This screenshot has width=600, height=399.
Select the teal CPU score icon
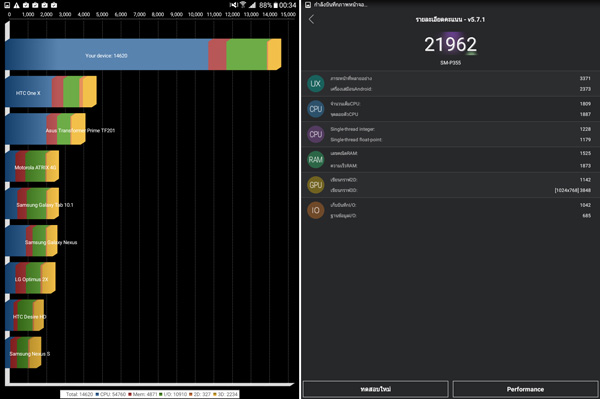(x=316, y=109)
